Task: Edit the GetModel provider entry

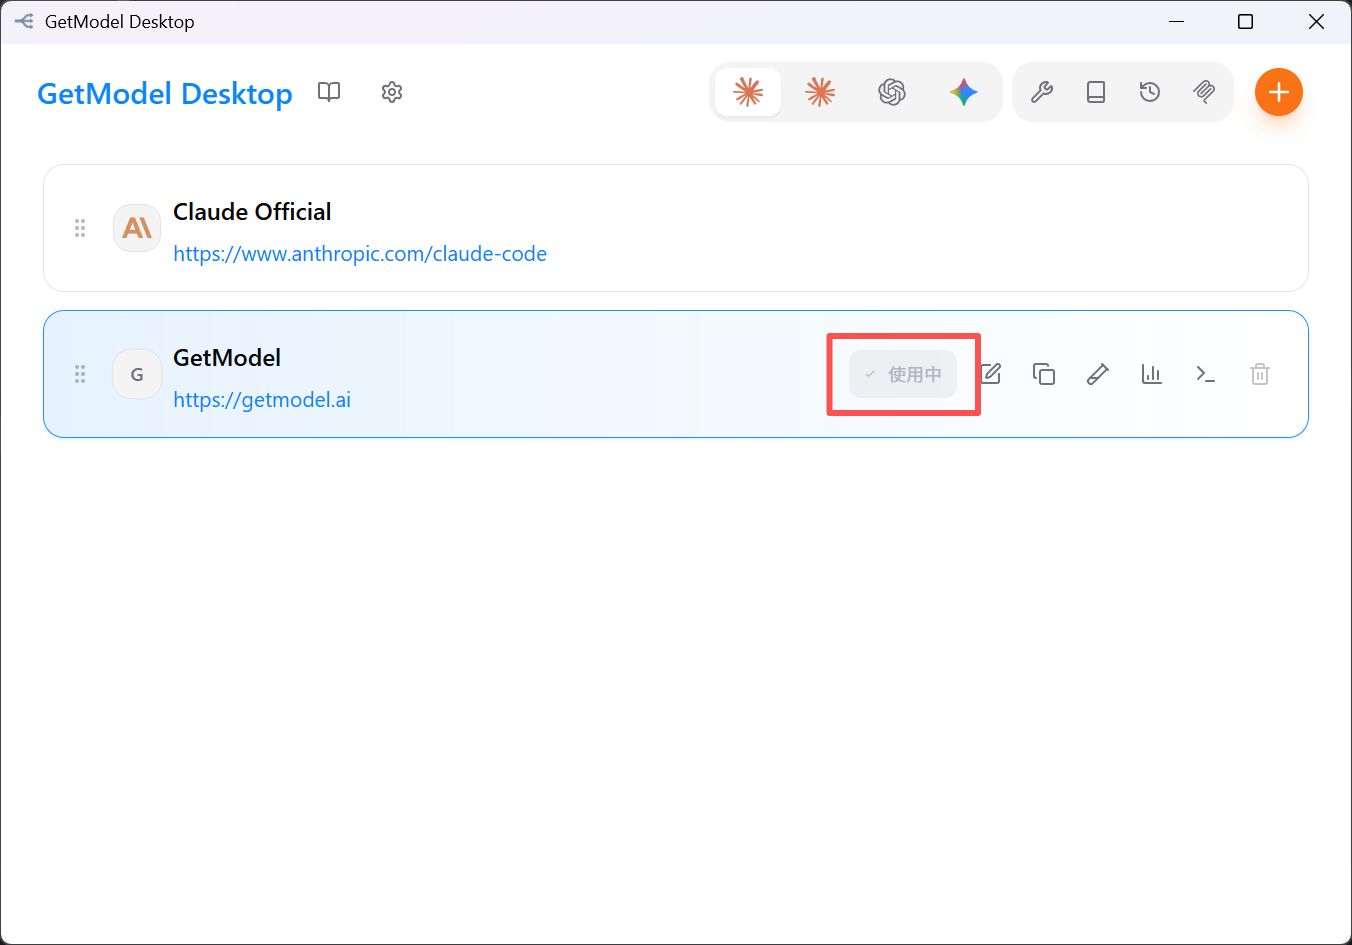Action: (x=991, y=374)
